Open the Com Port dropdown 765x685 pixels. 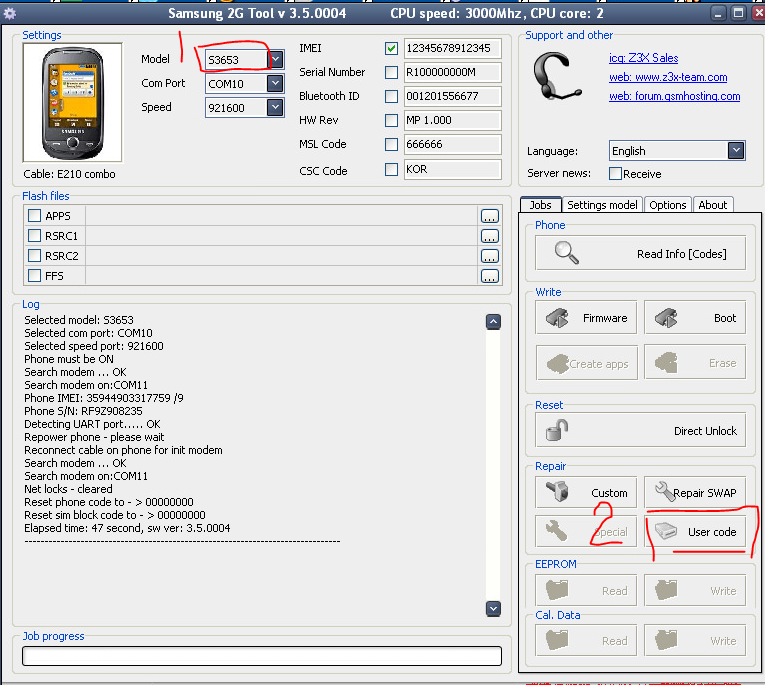pos(276,83)
